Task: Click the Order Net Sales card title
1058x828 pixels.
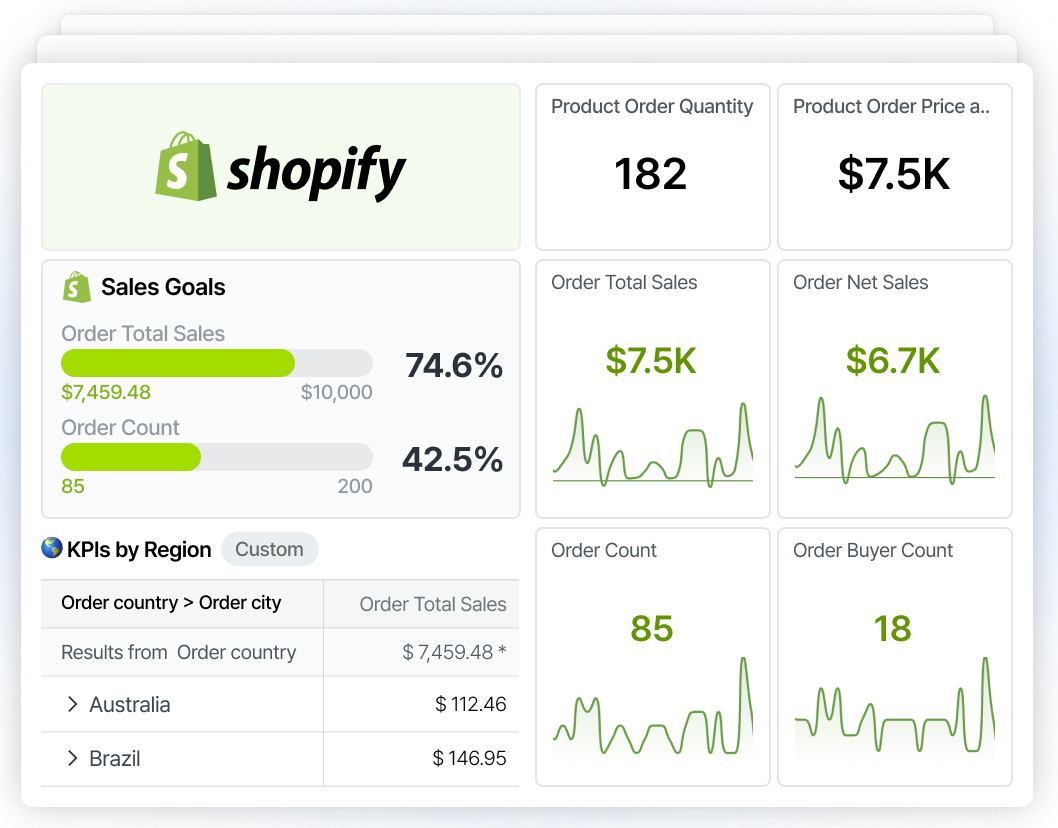Action: click(x=861, y=282)
